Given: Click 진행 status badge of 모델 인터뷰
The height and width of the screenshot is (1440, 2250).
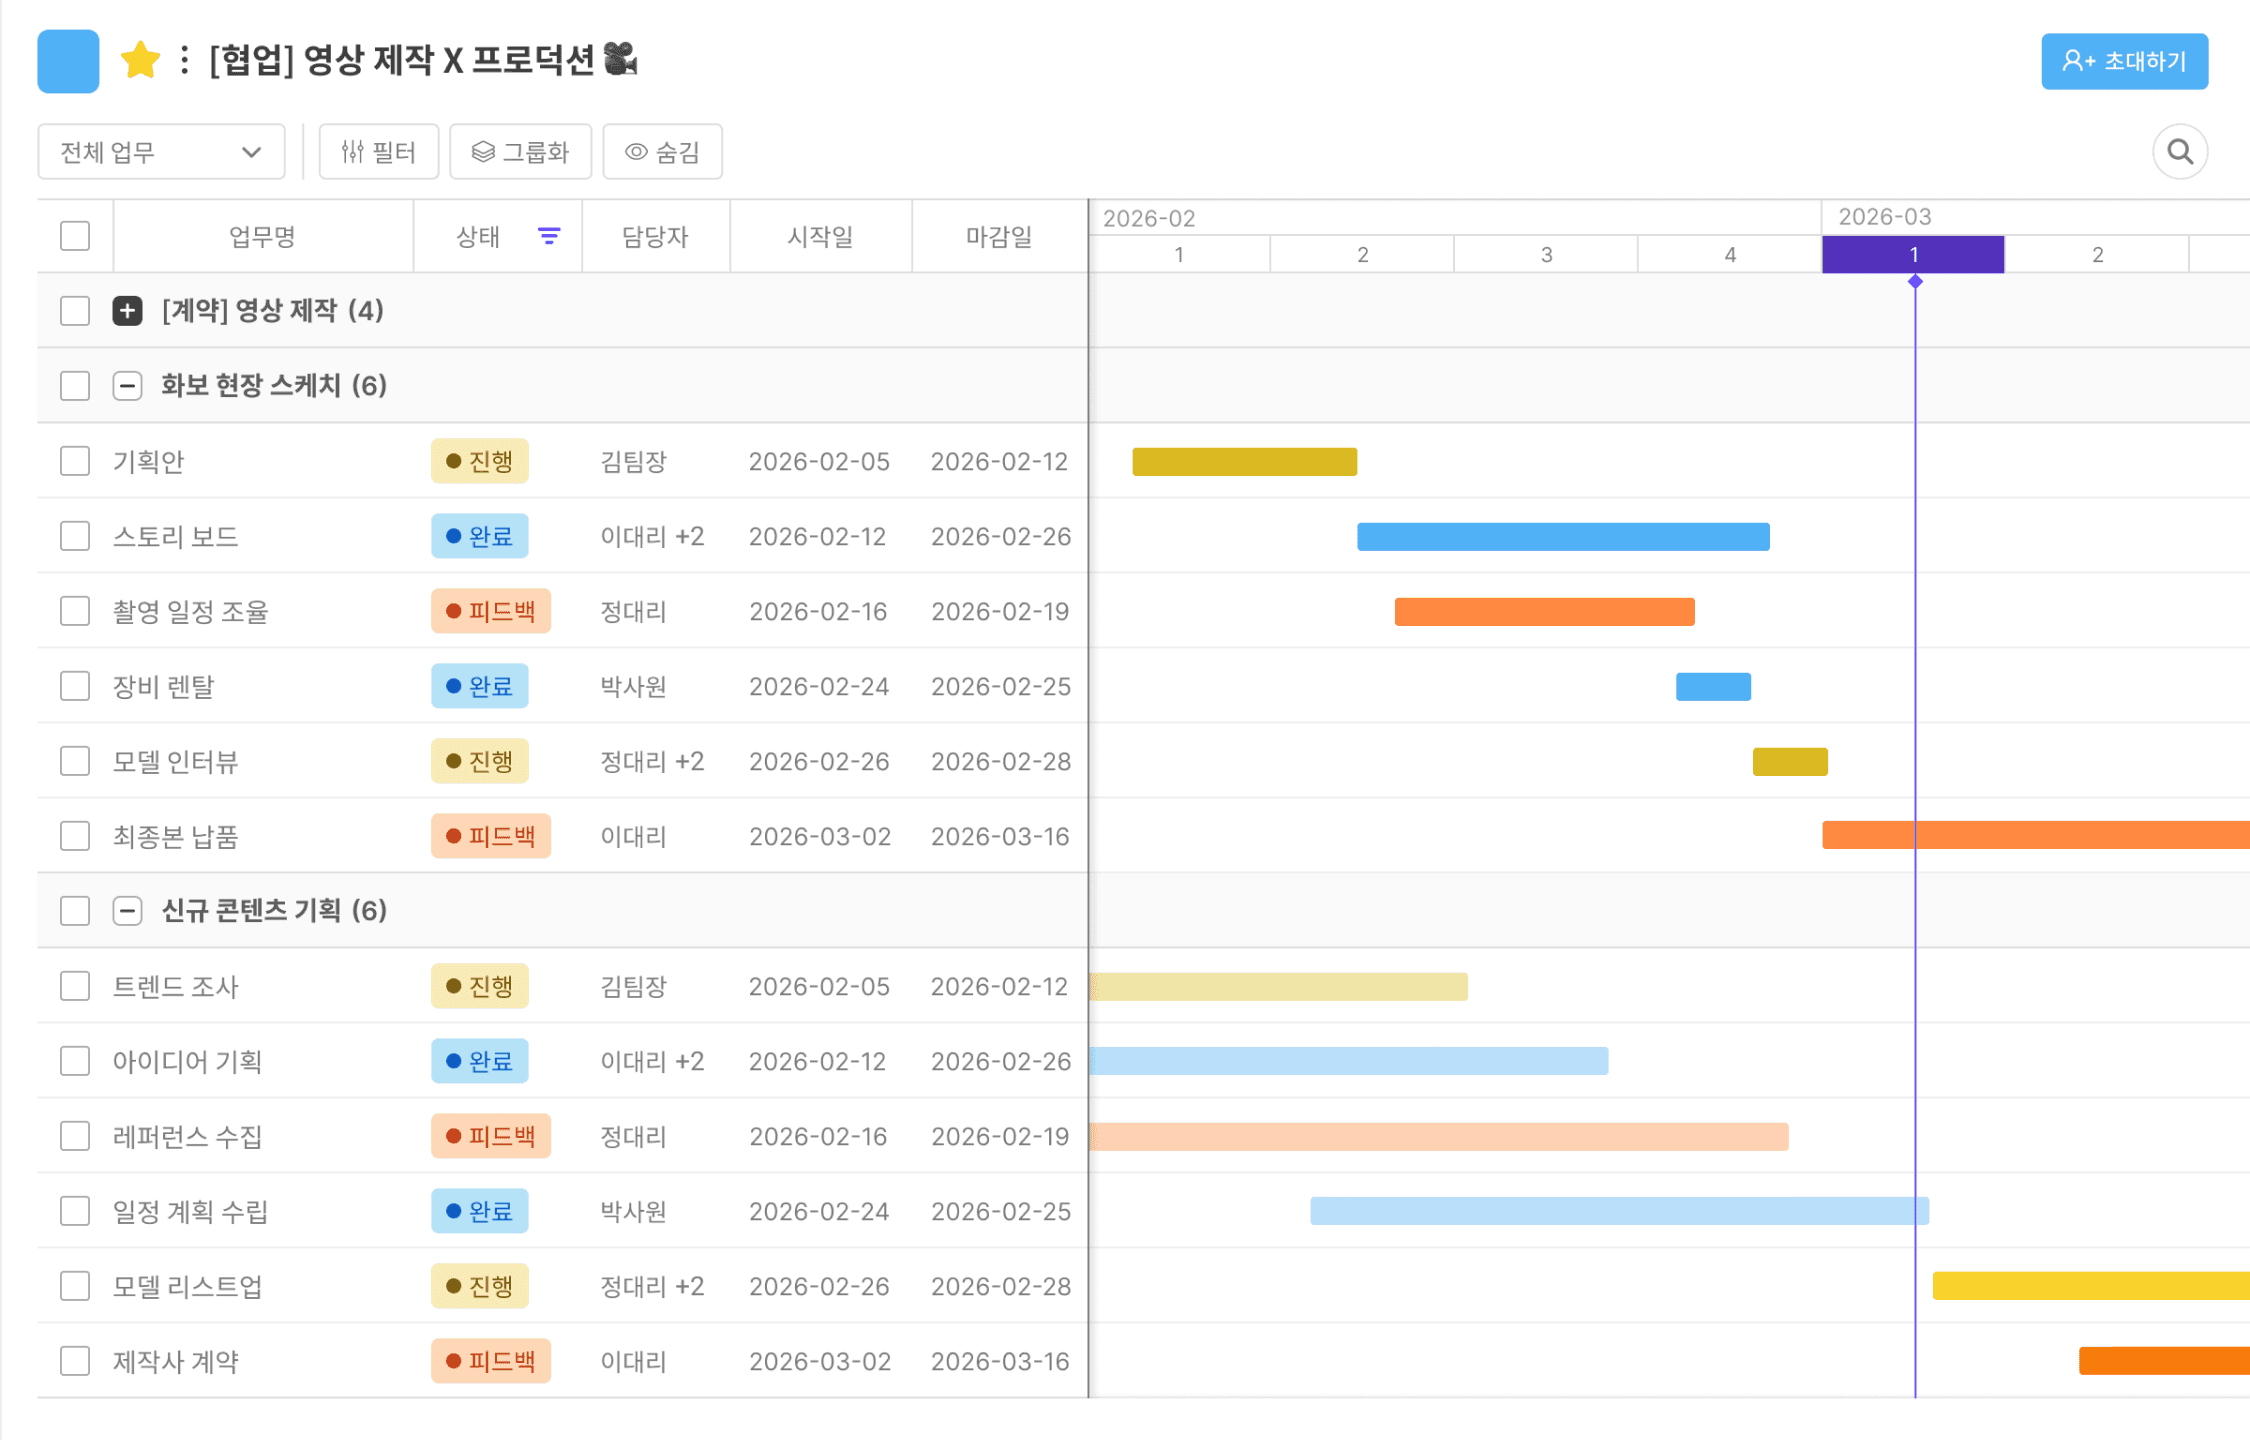Looking at the screenshot, I should 480,761.
